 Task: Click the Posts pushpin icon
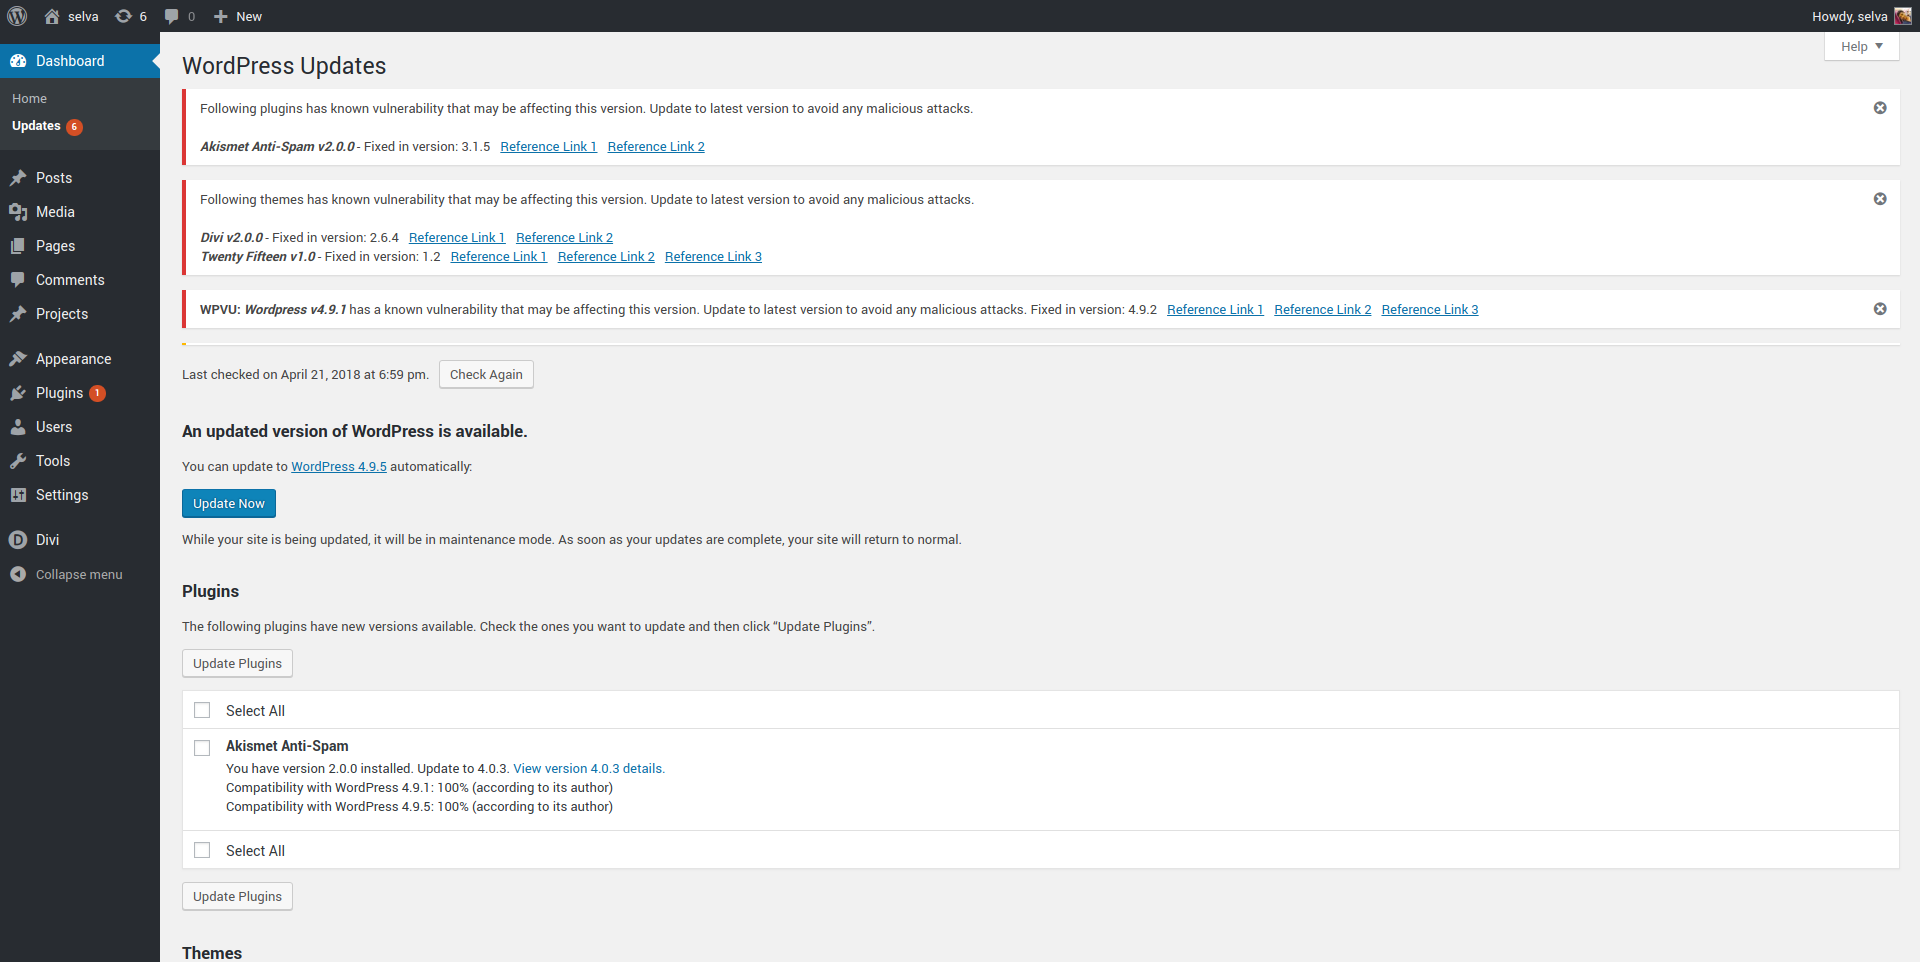click(x=18, y=178)
